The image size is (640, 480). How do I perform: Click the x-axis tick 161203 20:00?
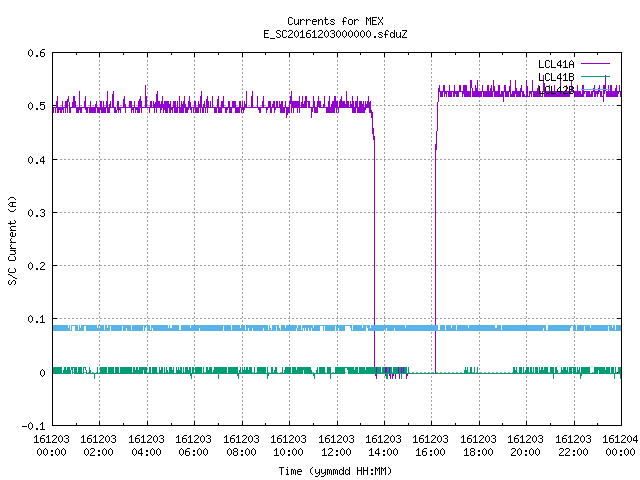coord(526,445)
